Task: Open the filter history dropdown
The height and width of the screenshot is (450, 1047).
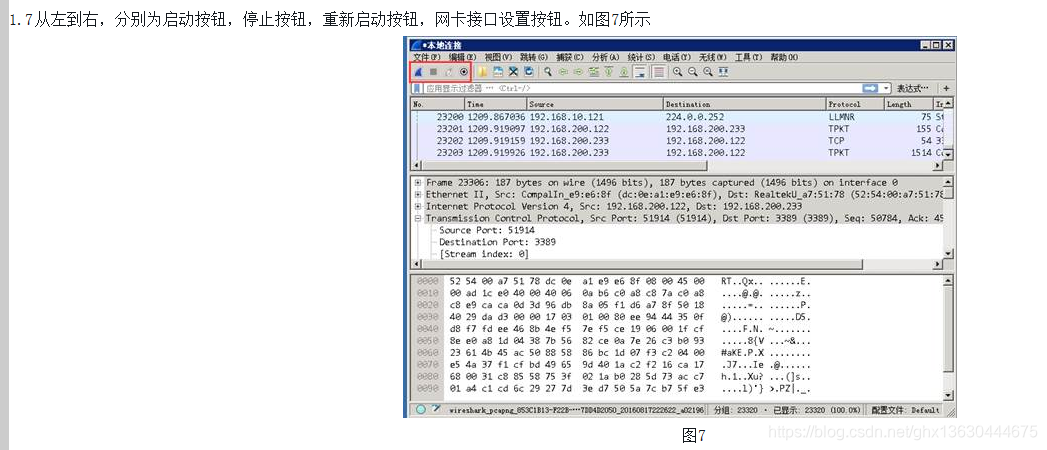Action: click(887, 88)
